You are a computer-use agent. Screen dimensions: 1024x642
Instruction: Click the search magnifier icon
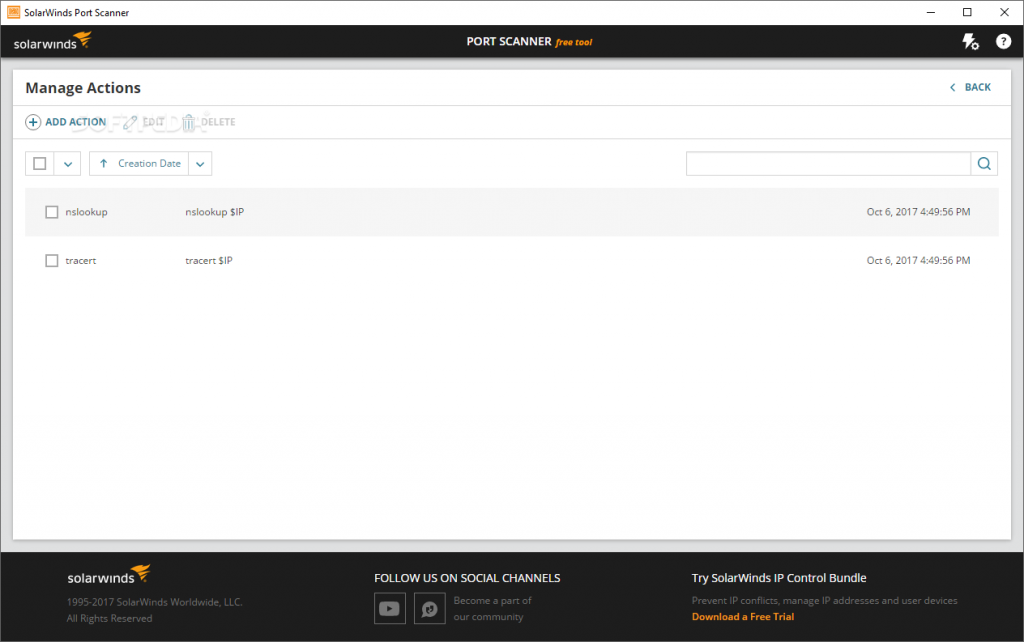point(984,164)
